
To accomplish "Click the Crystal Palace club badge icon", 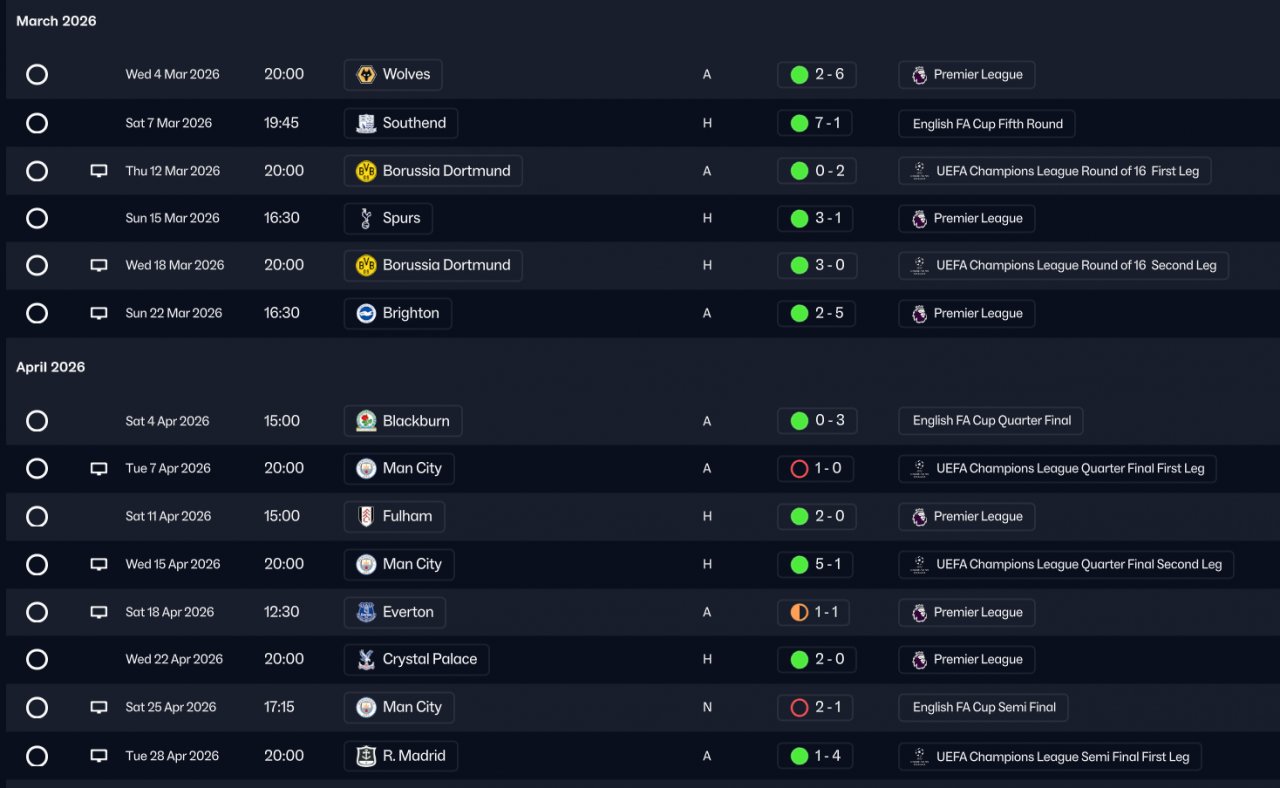I will pos(366,659).
